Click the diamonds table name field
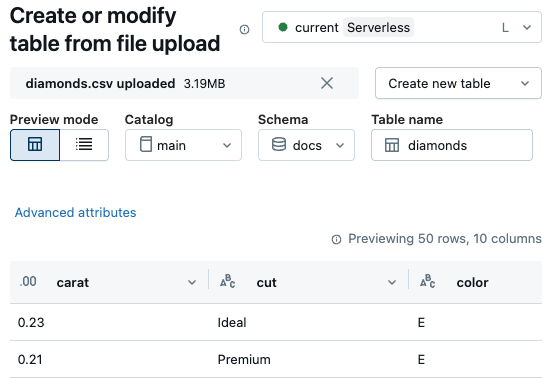549x379 pixels. 452,145
